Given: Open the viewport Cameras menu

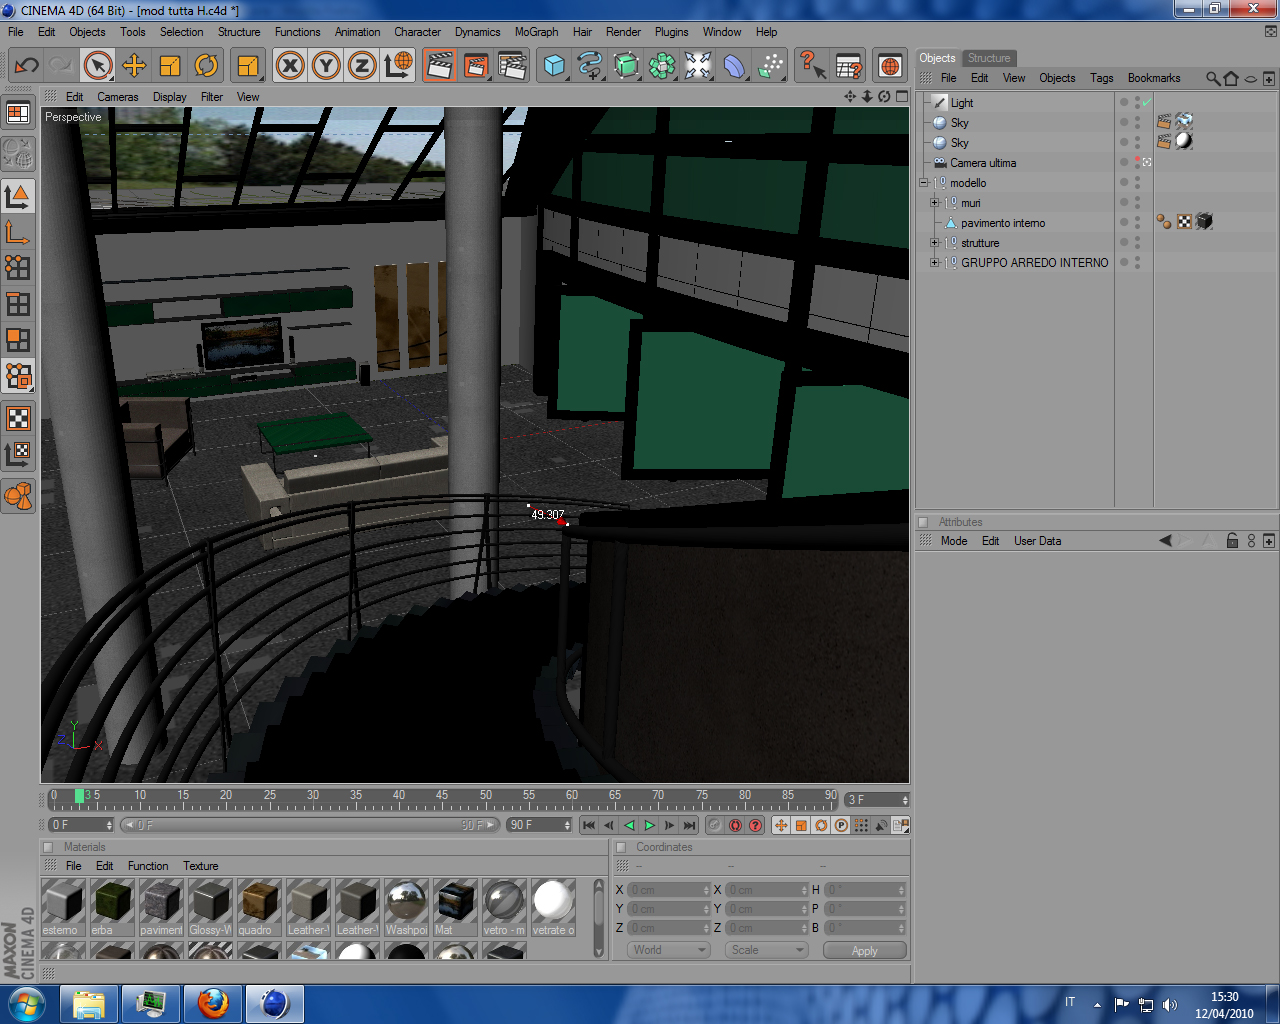Looking at the screenshot, I should [x=118, y=97].
